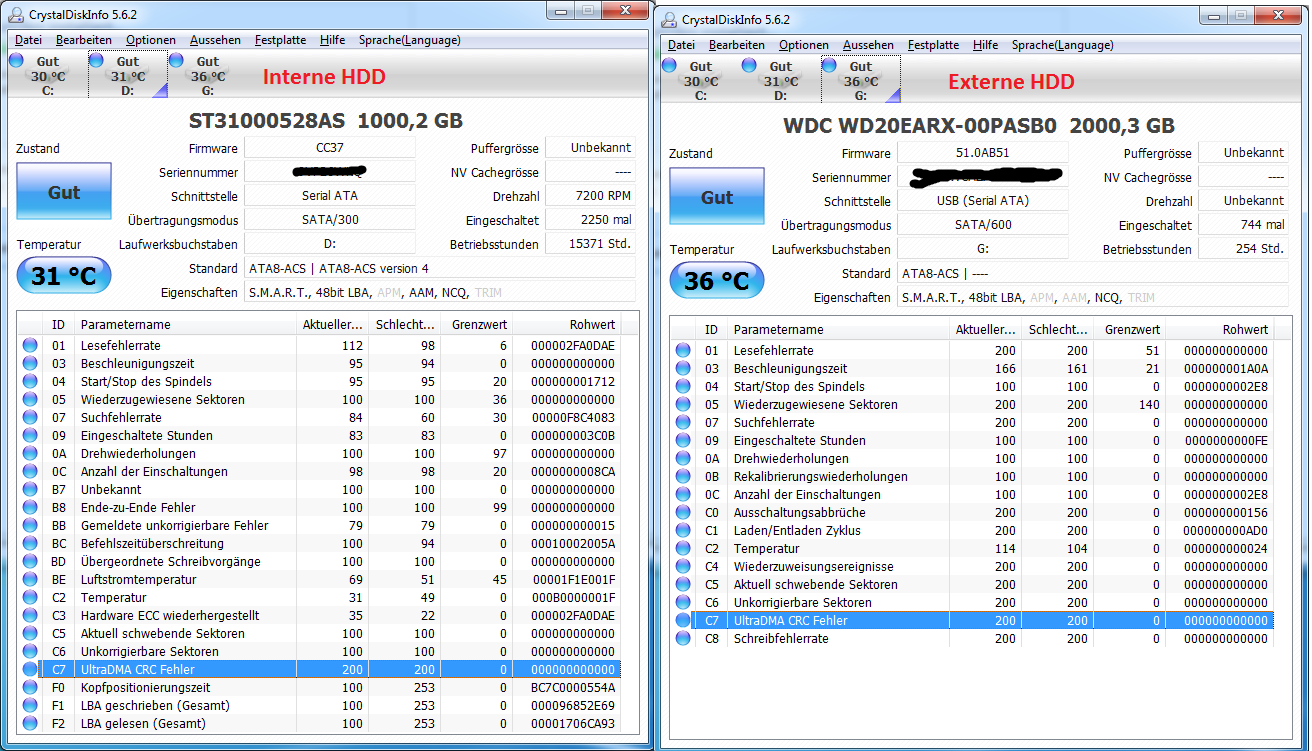Screen dimensions: 1312x751
Task: Select drive D: tab in left window
Action: point(127,76)
